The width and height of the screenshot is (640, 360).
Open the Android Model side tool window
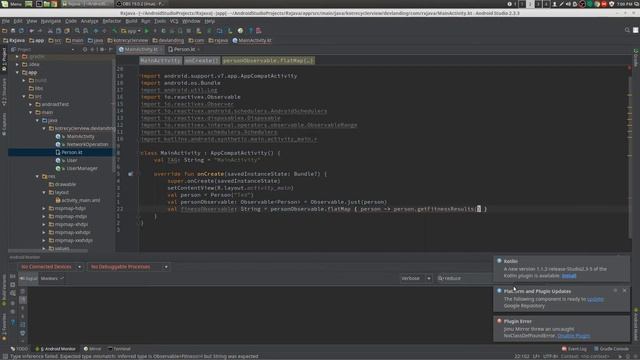click(x=636, y=324)
